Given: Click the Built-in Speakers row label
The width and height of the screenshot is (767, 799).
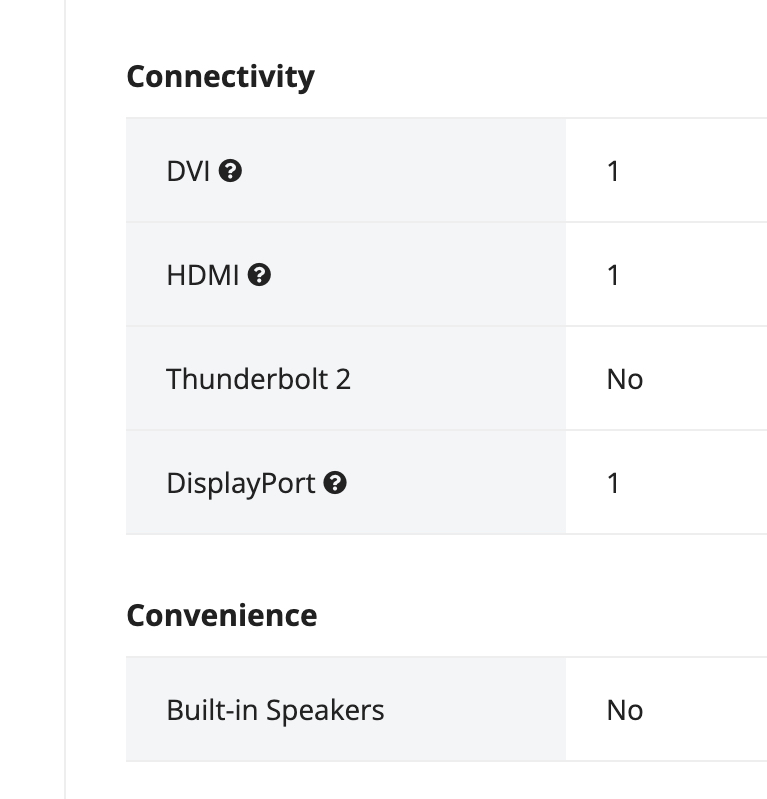Looking at the screenshot, I should [x=275, y=710].
